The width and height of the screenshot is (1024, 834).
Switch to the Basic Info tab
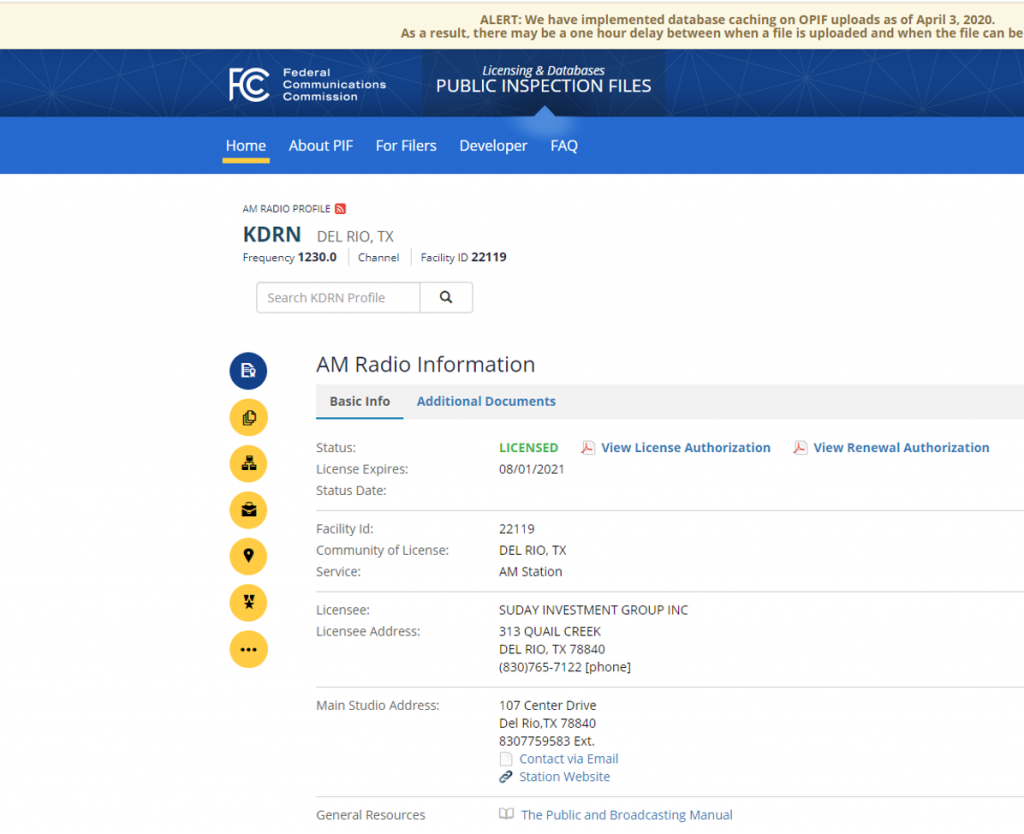point(359,401)
